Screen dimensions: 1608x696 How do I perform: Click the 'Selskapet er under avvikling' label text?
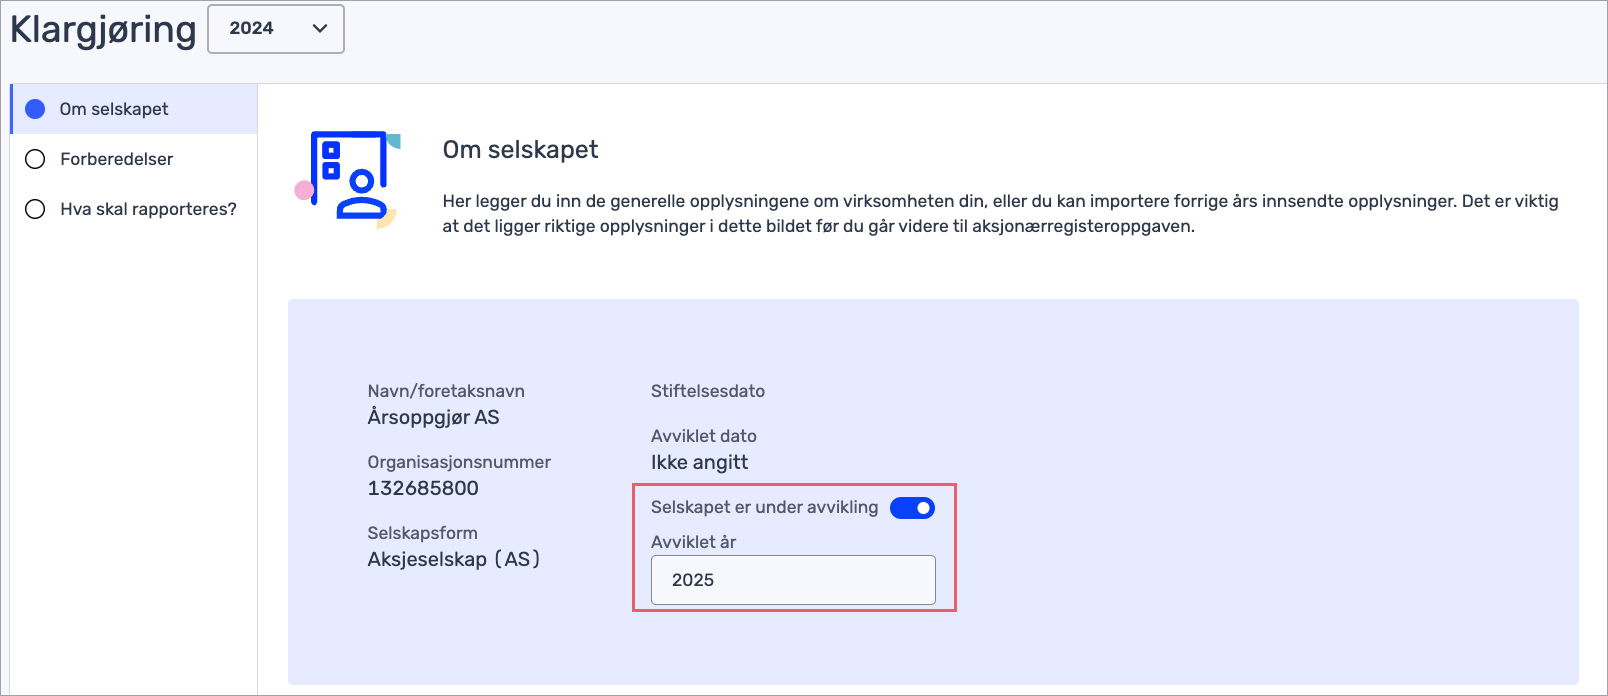click(764, 508)
